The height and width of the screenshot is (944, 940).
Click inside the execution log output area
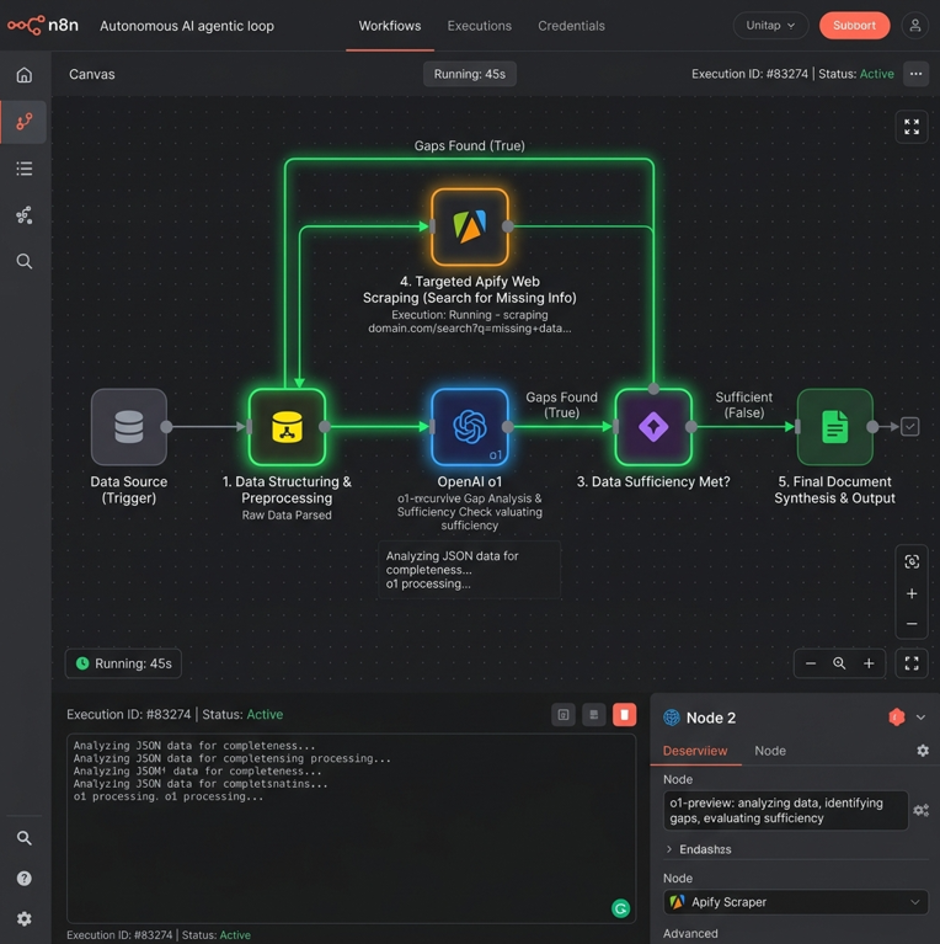351,828
